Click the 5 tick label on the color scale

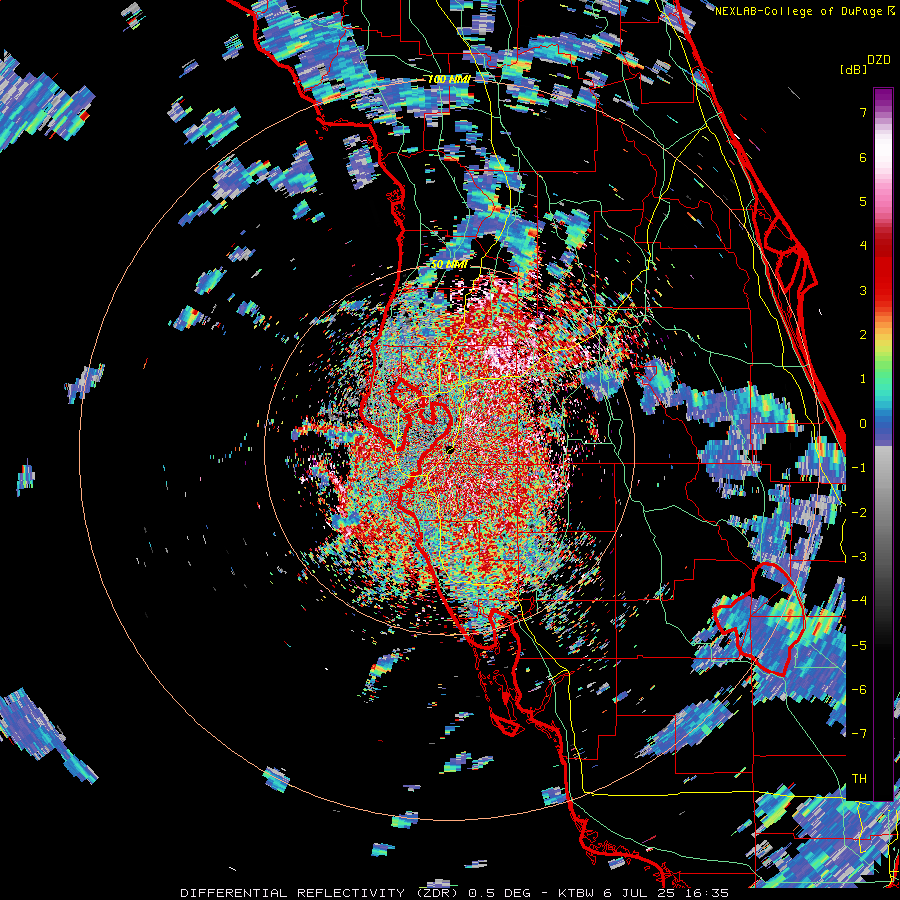(863, 201)
